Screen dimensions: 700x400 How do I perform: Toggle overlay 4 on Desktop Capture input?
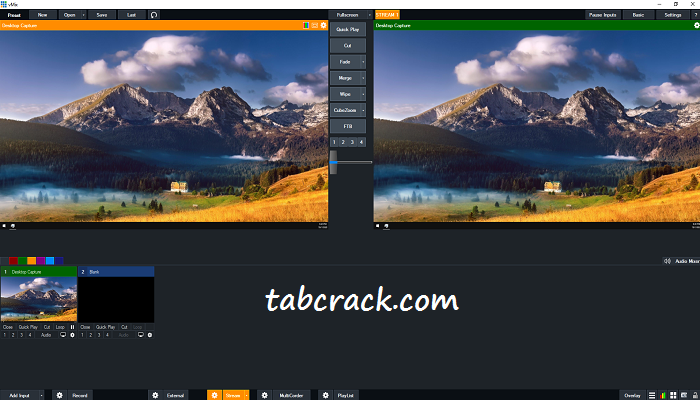(x=30, y=335)
